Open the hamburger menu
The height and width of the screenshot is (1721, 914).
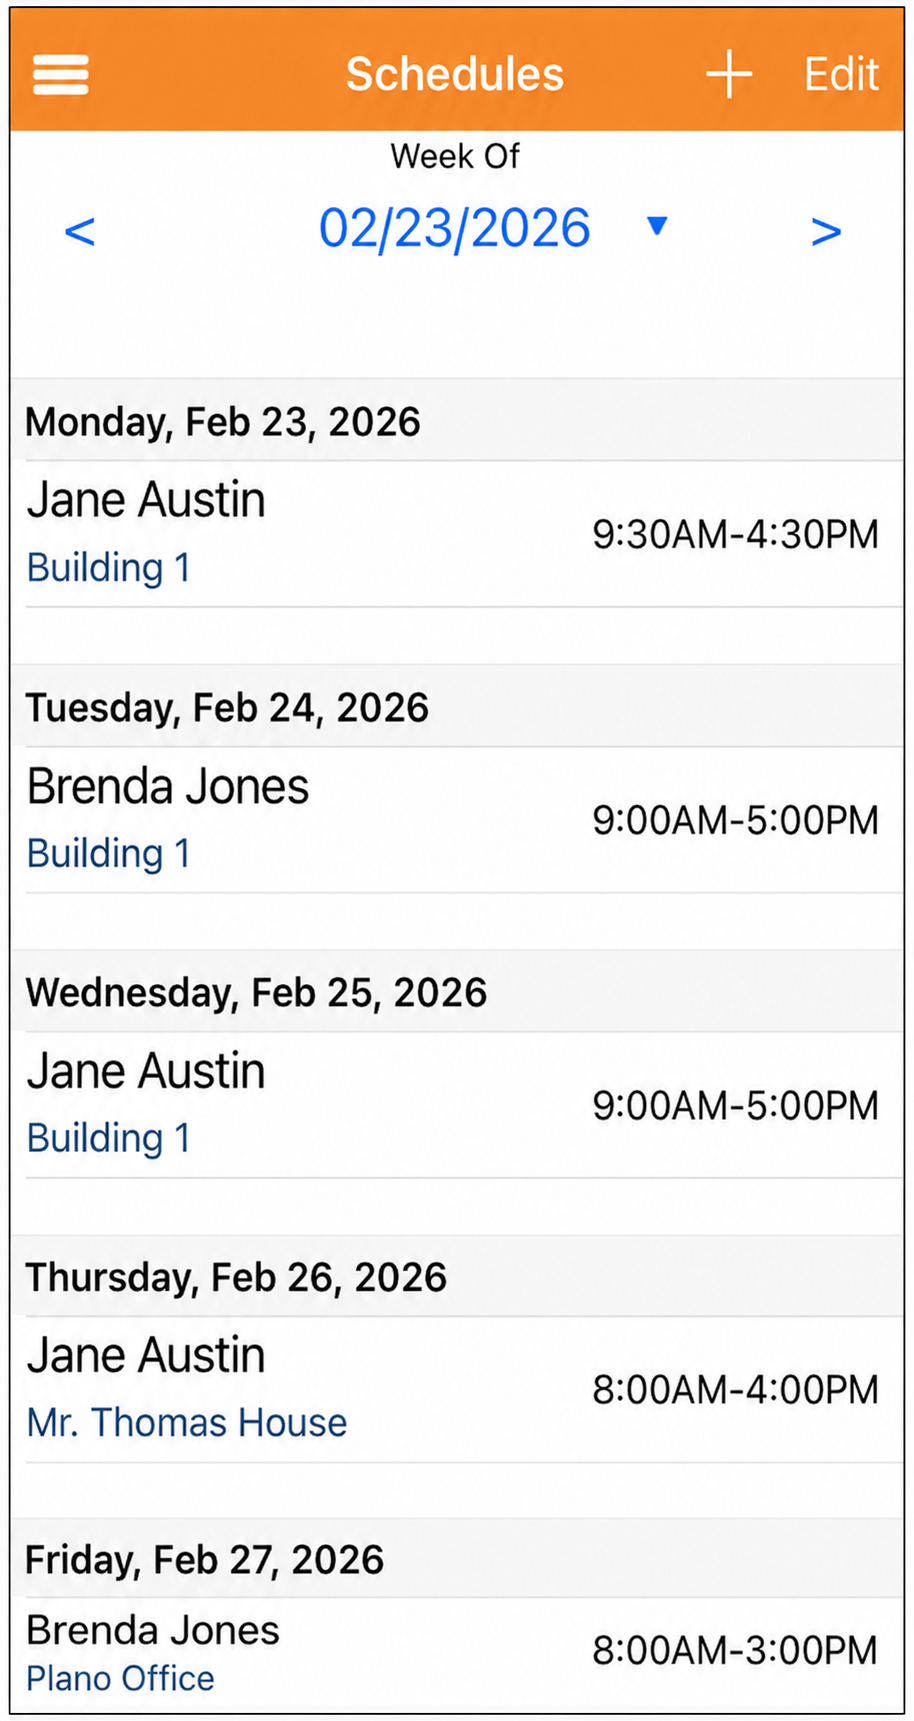(60, 74)
